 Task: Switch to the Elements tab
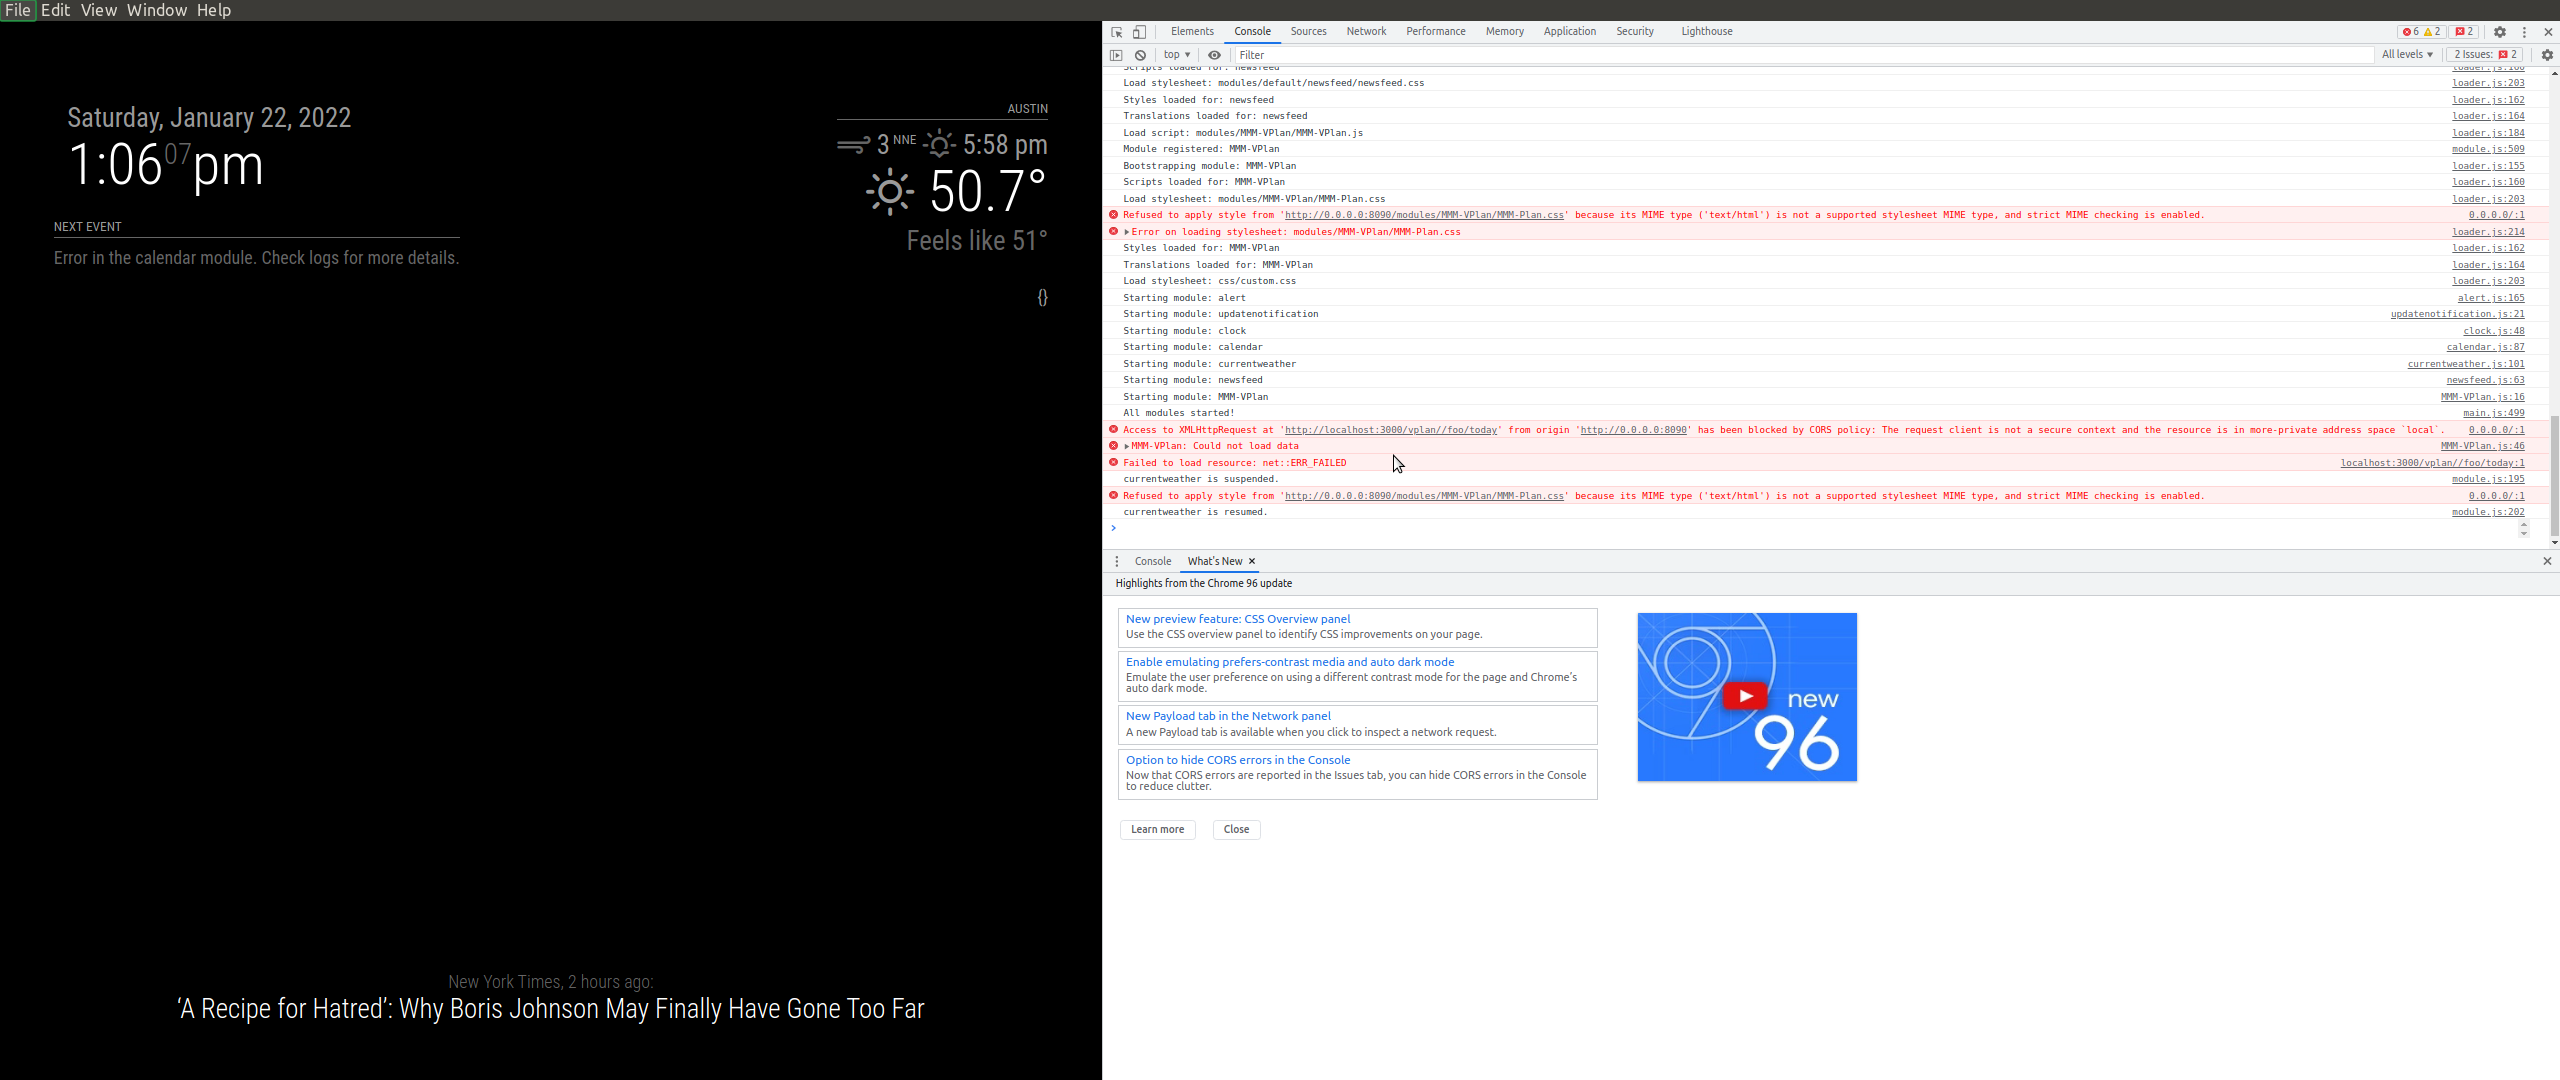[1192, 32]
